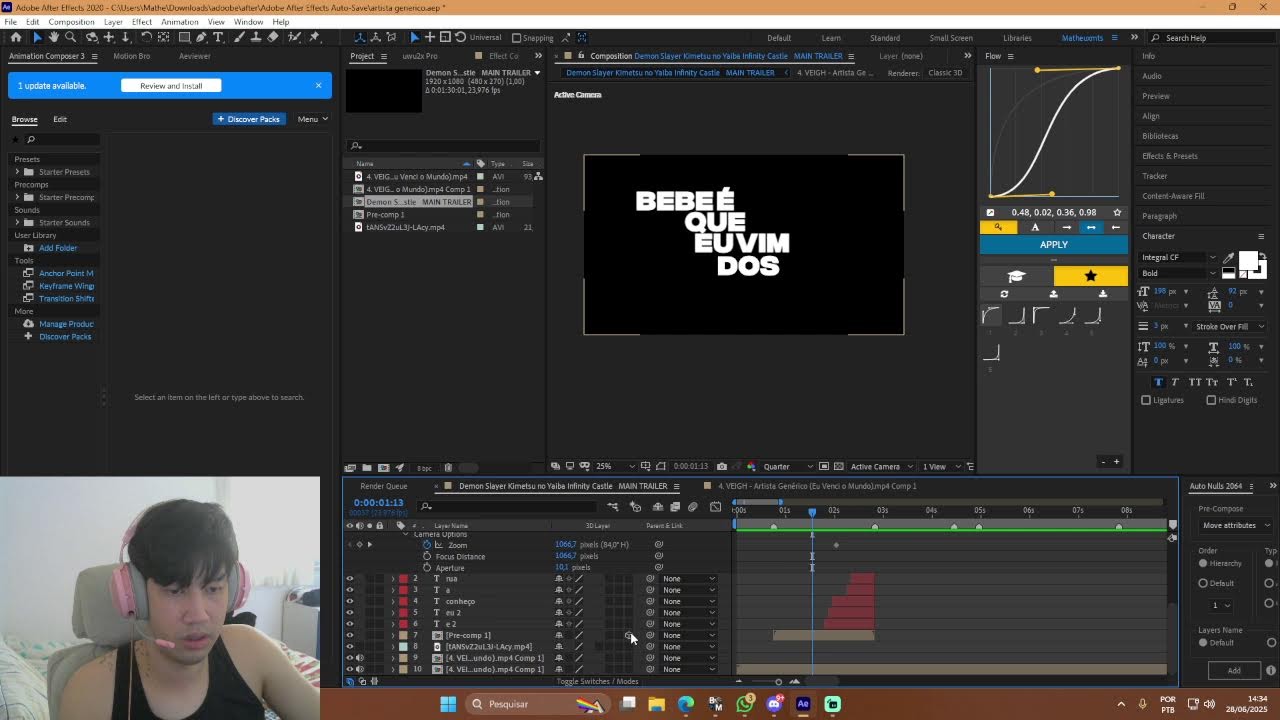Pick the eyedropper in Character panel

point(1229,257)
